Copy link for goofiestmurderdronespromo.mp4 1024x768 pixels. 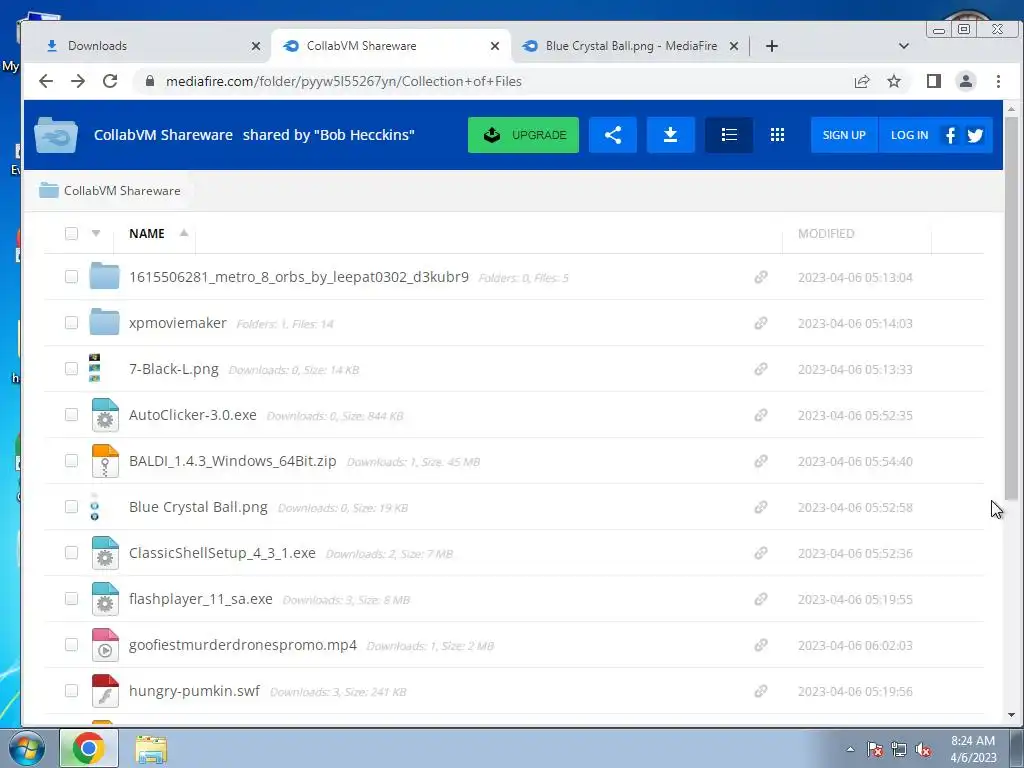[x=761, y=645]
